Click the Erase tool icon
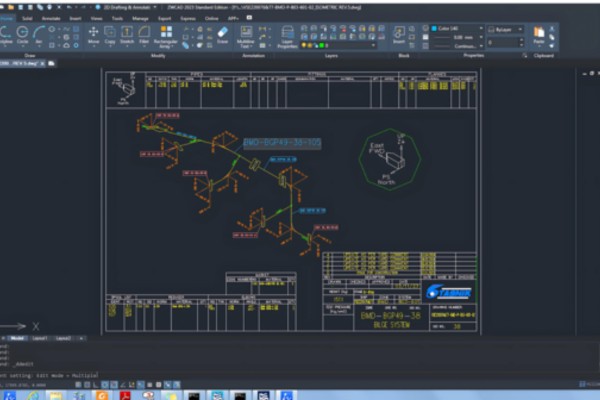This screenshot has width=600, height=400. (x=222, y=35)
